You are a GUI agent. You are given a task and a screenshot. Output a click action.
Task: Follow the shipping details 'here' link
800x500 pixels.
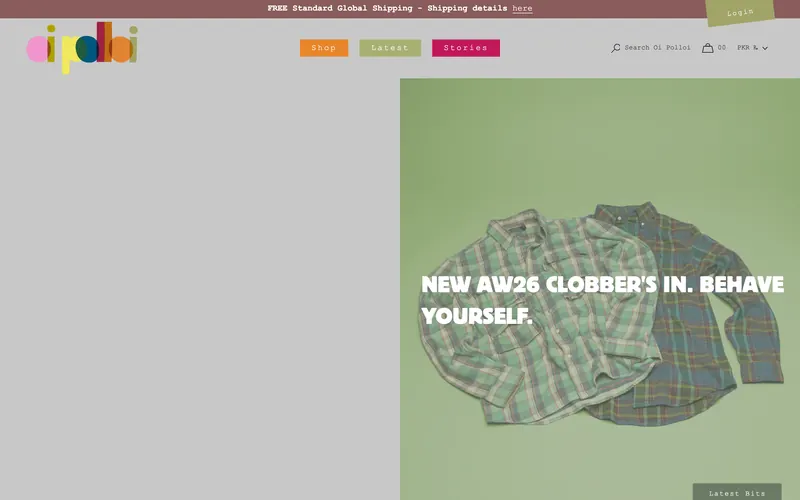tap(522, 9)
